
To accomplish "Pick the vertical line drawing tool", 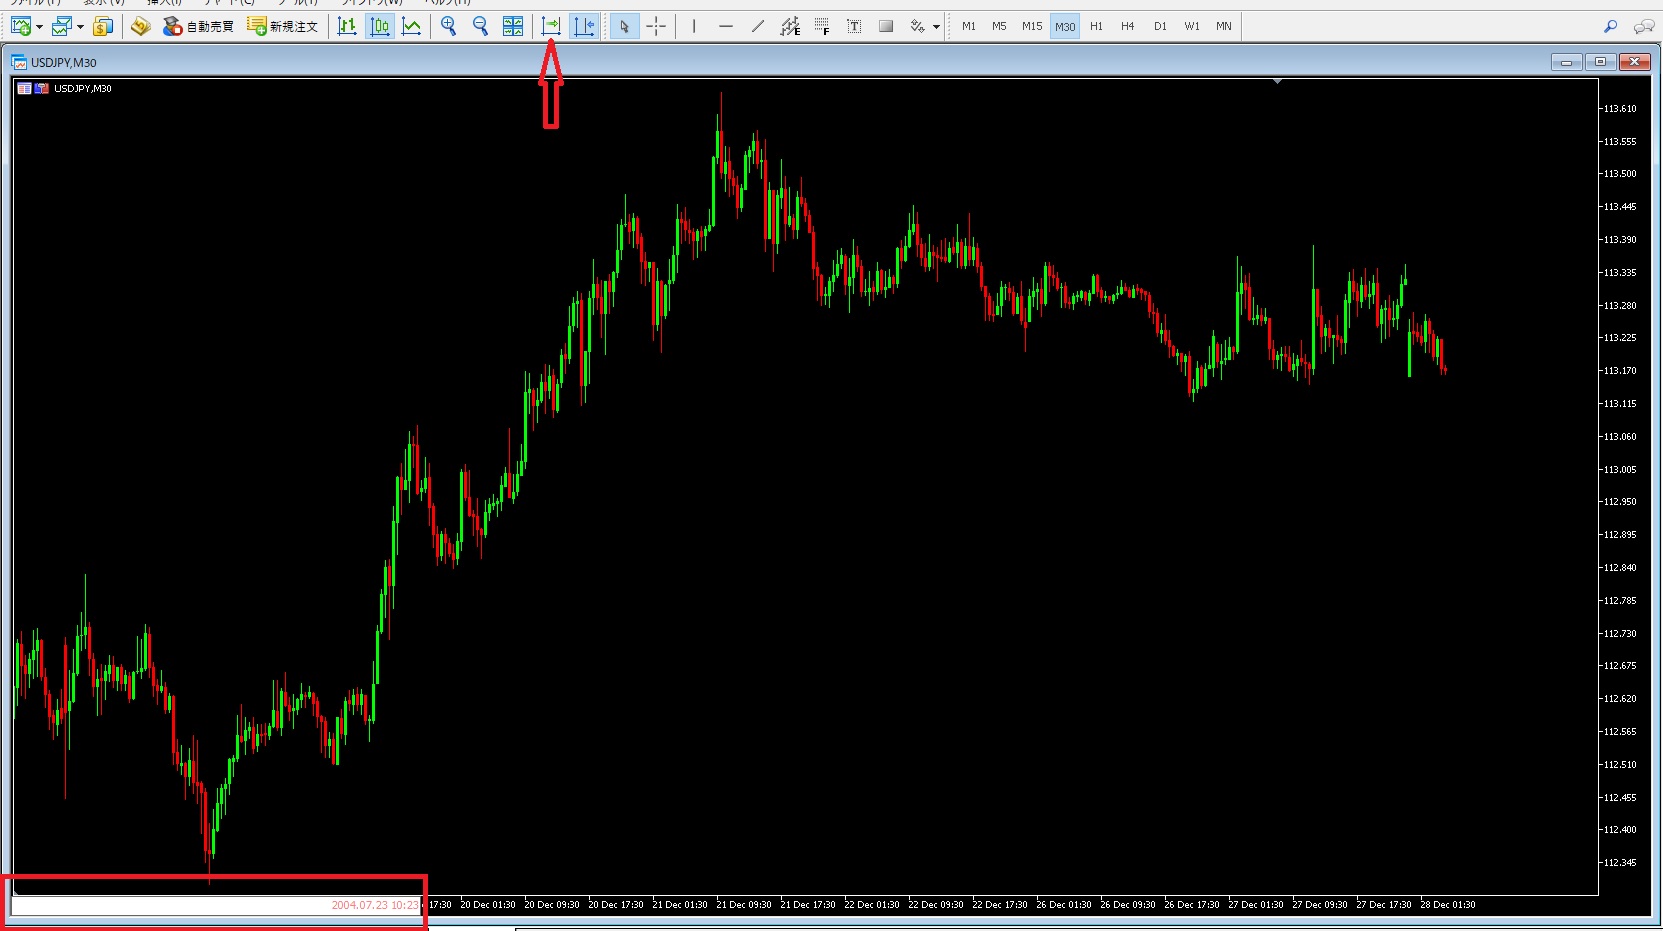I will click(694, 26).
